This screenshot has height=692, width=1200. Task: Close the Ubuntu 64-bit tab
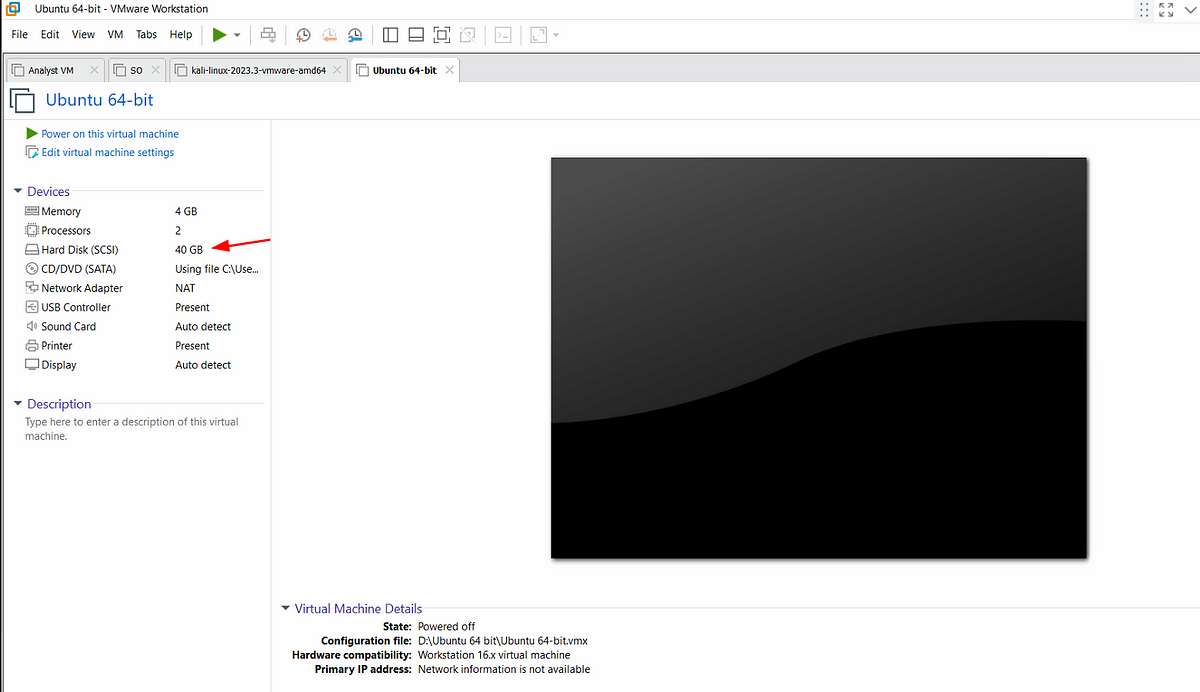point(450,70)
